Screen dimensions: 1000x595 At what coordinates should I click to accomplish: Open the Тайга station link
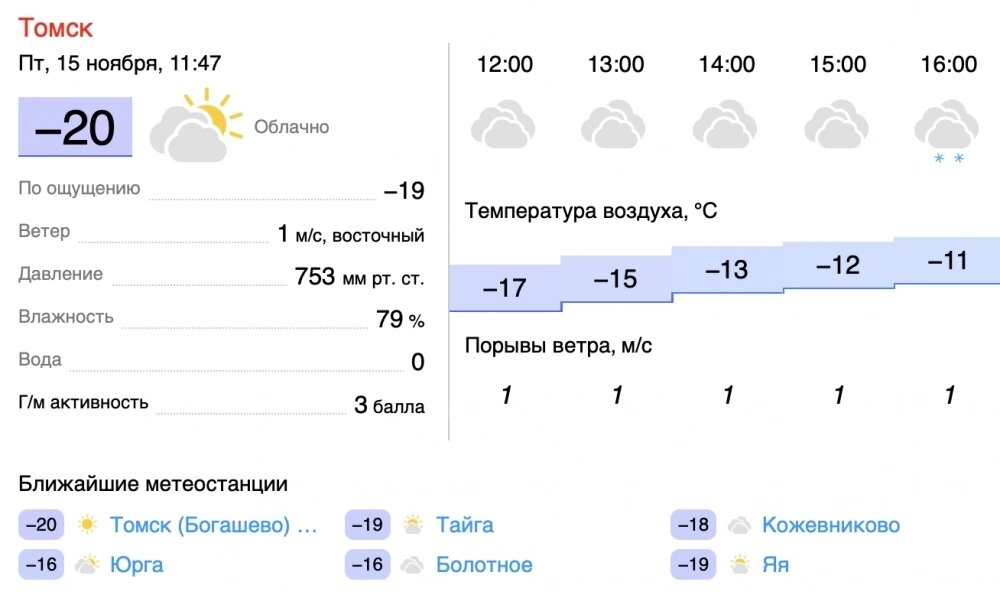tap(464, 524)
